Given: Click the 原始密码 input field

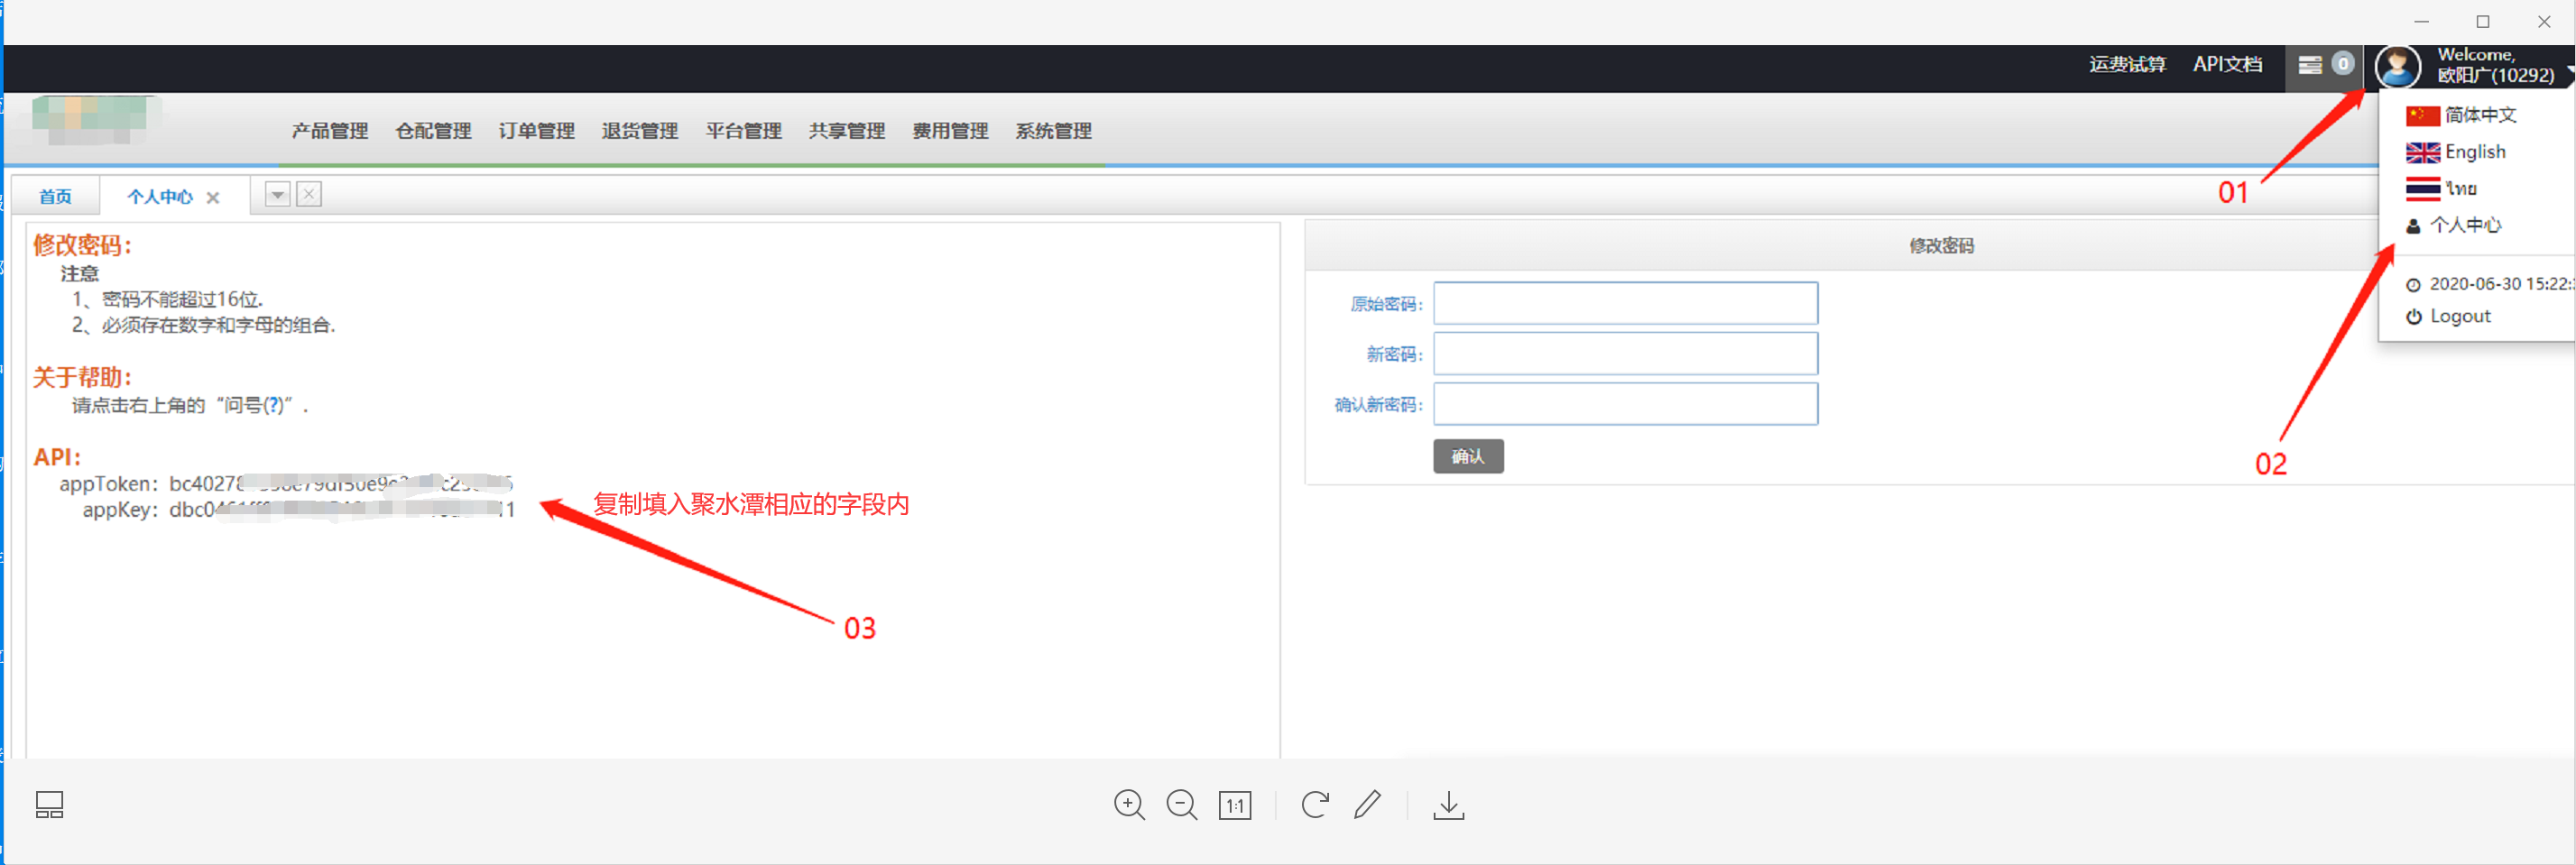Looking at the screenshot, I should click(1625, 304).
